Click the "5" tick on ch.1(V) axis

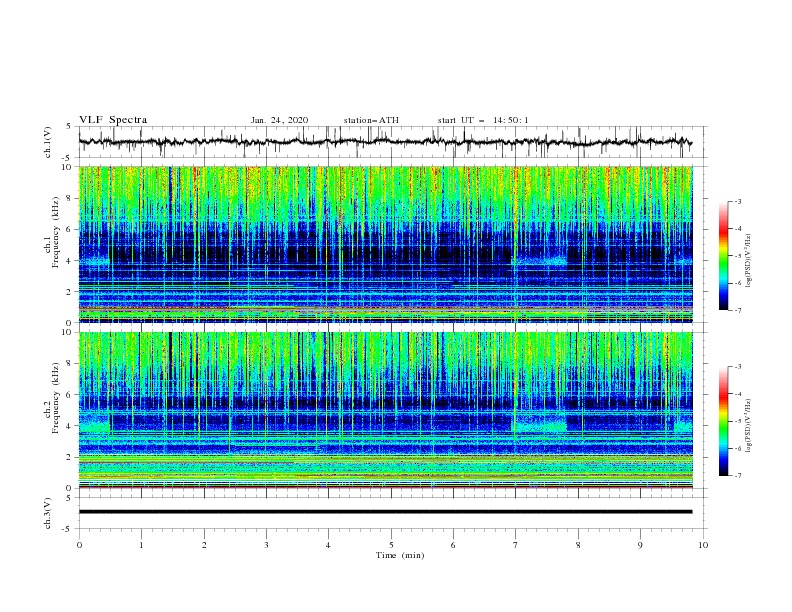tap(69, 126)
